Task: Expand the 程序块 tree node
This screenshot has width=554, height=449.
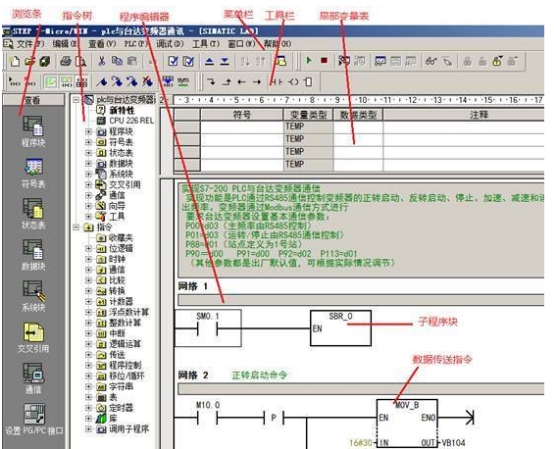Action: [88, 132]
